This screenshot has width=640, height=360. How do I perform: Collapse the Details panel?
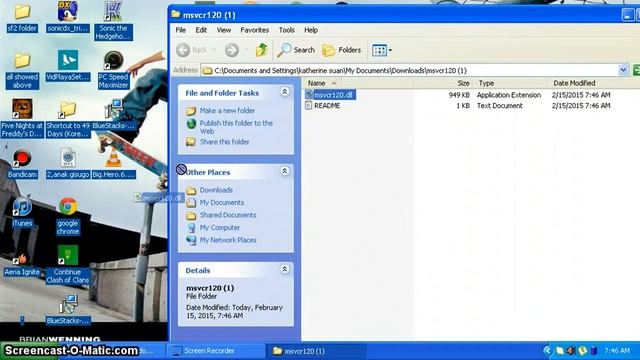tap(284, 269)
